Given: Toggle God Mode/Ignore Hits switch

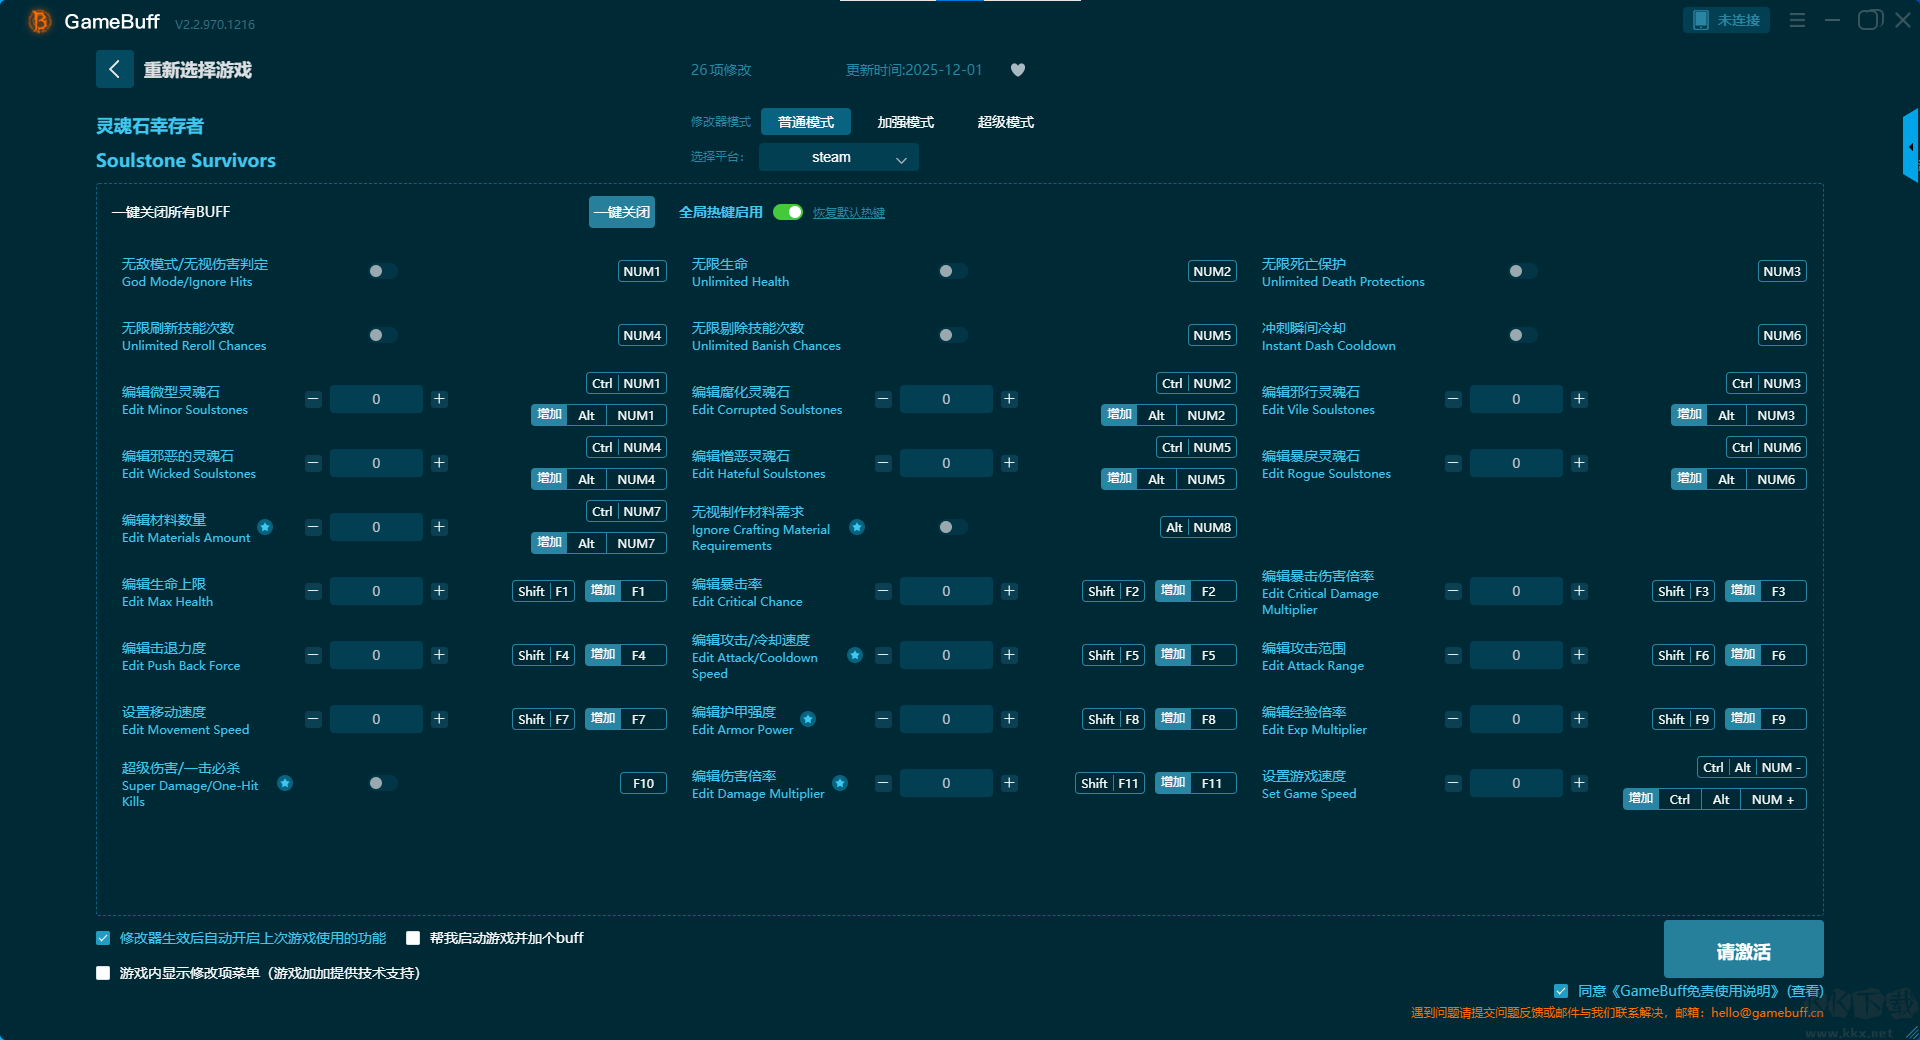Looking at the screenshot, I should click(x=383, y=271).
